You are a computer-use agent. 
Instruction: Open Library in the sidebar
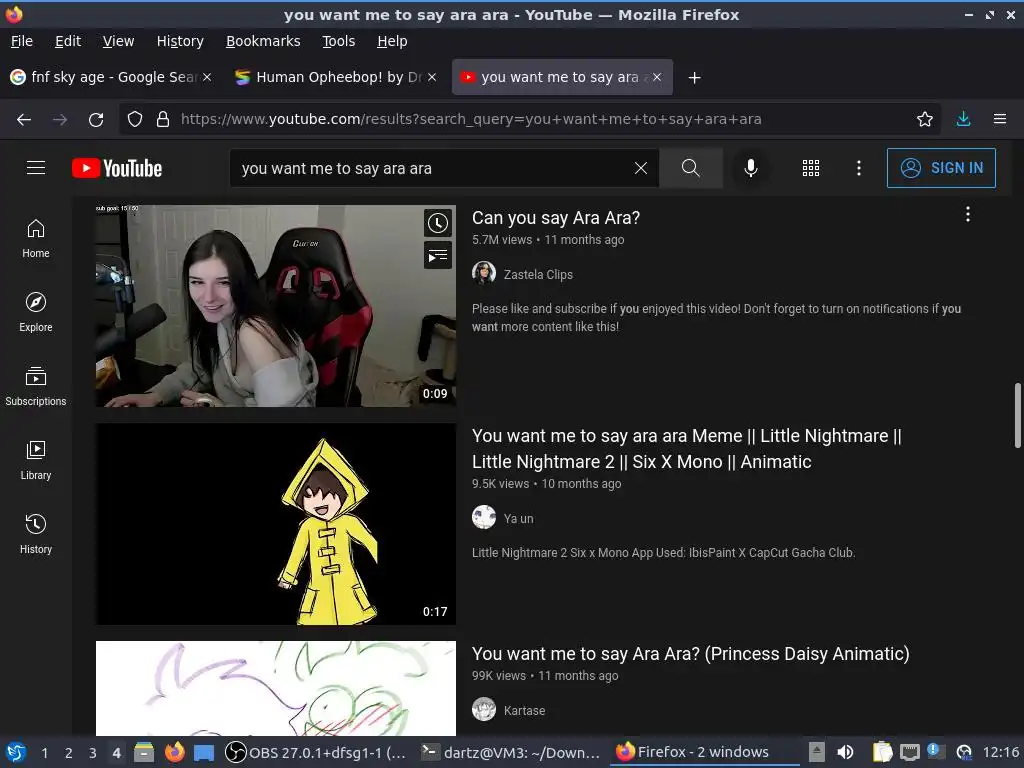(36, 460)
